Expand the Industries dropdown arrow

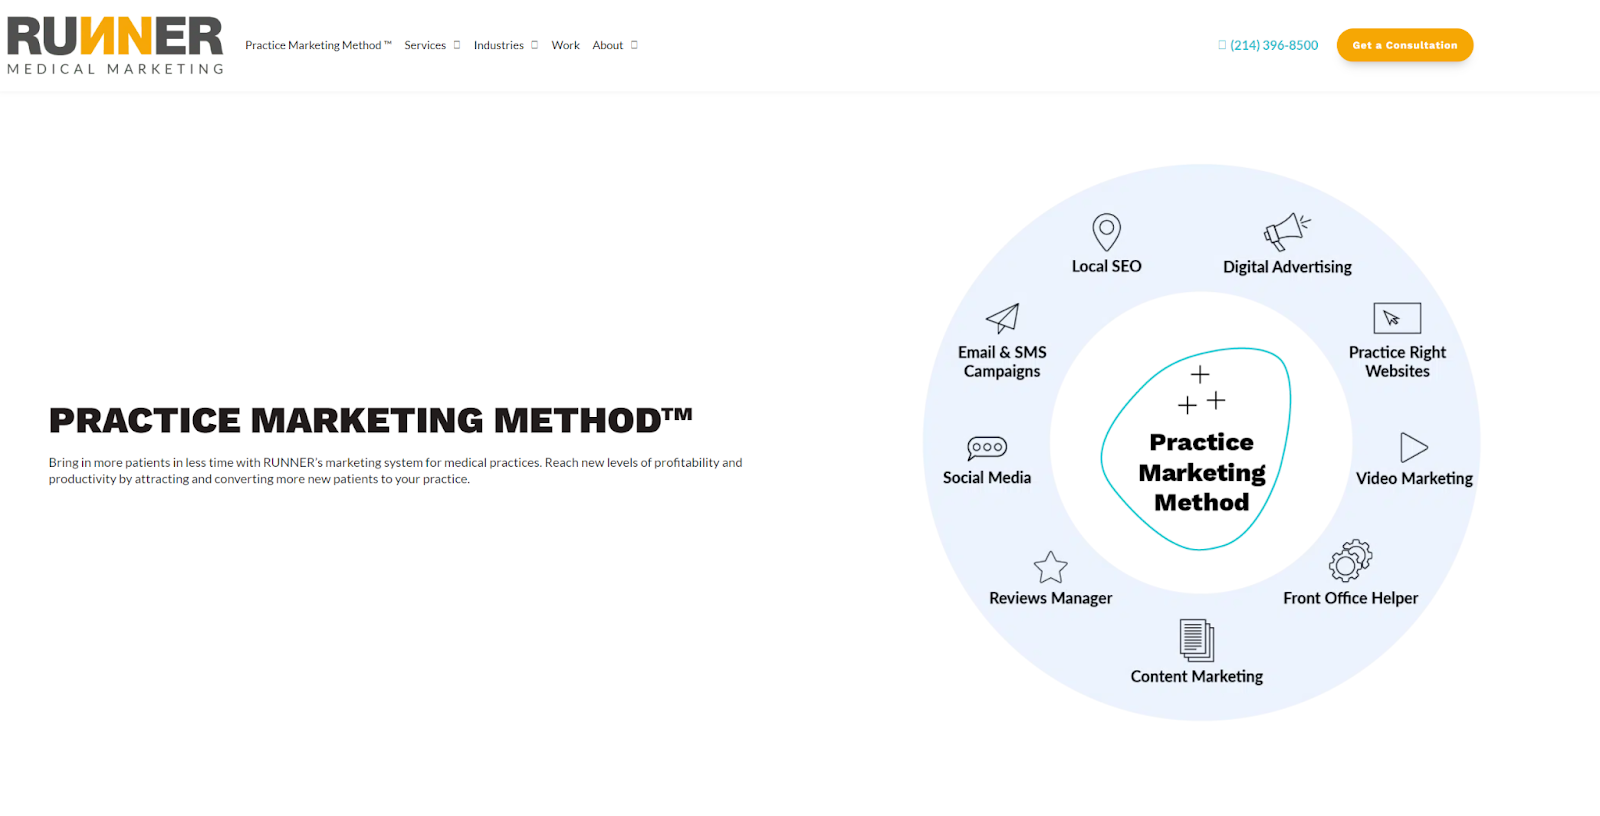point(534,45)
